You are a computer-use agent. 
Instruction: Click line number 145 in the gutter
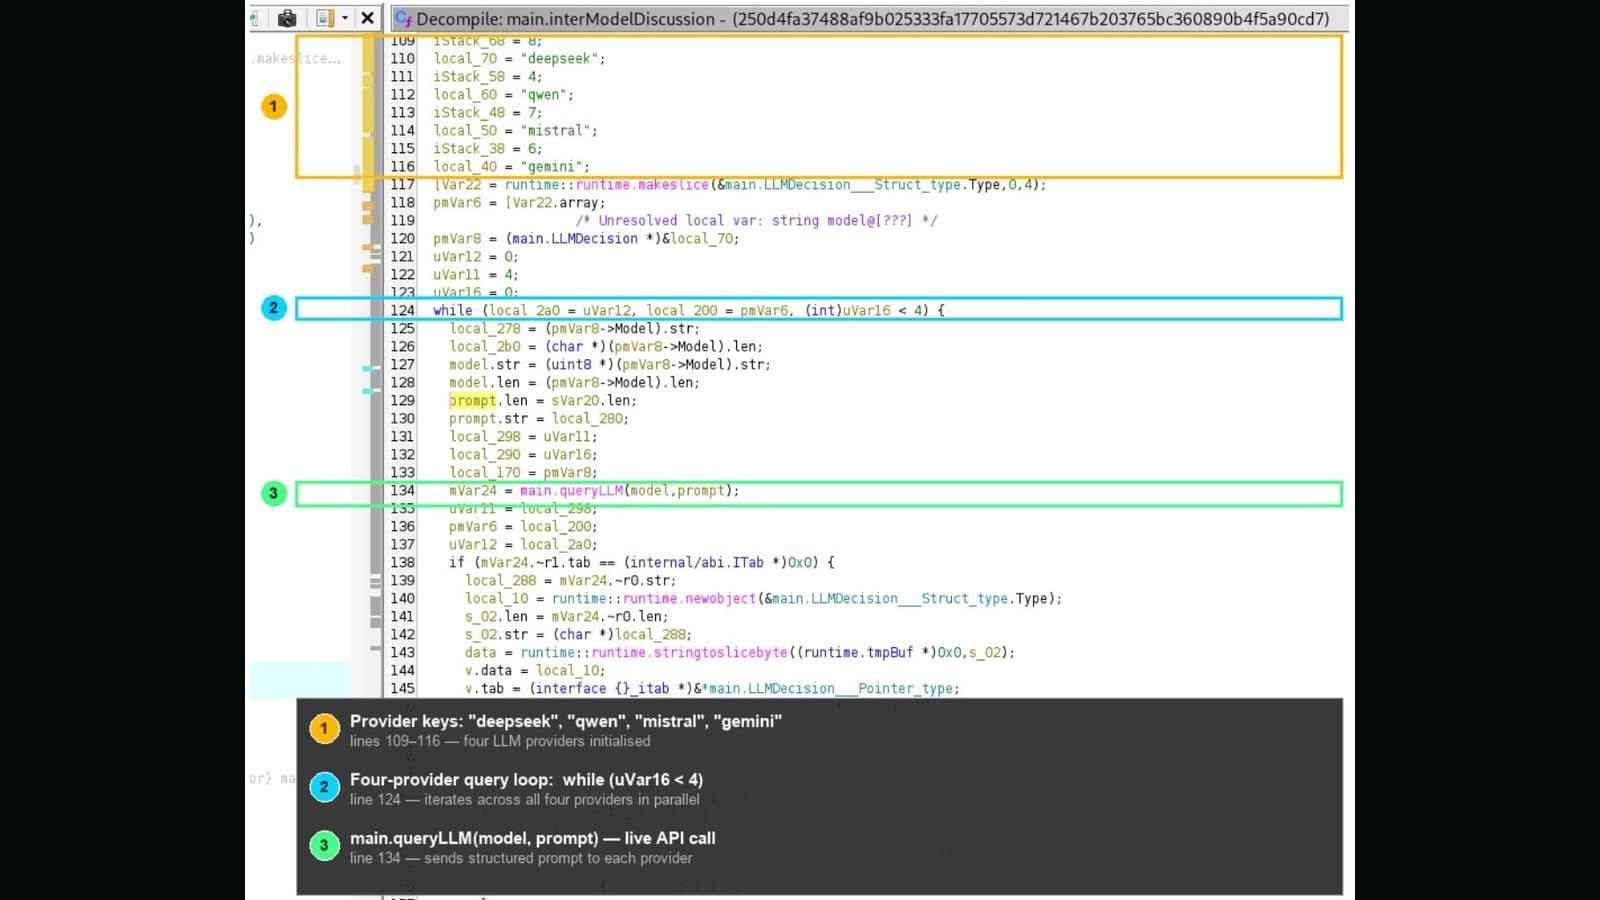click(402, 689)
